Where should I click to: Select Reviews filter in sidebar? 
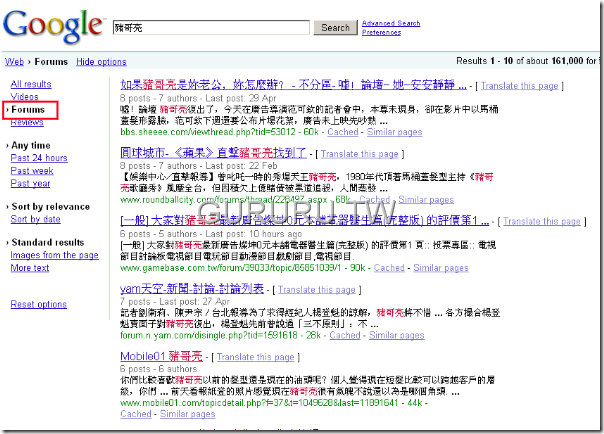[x=27, y=122]
